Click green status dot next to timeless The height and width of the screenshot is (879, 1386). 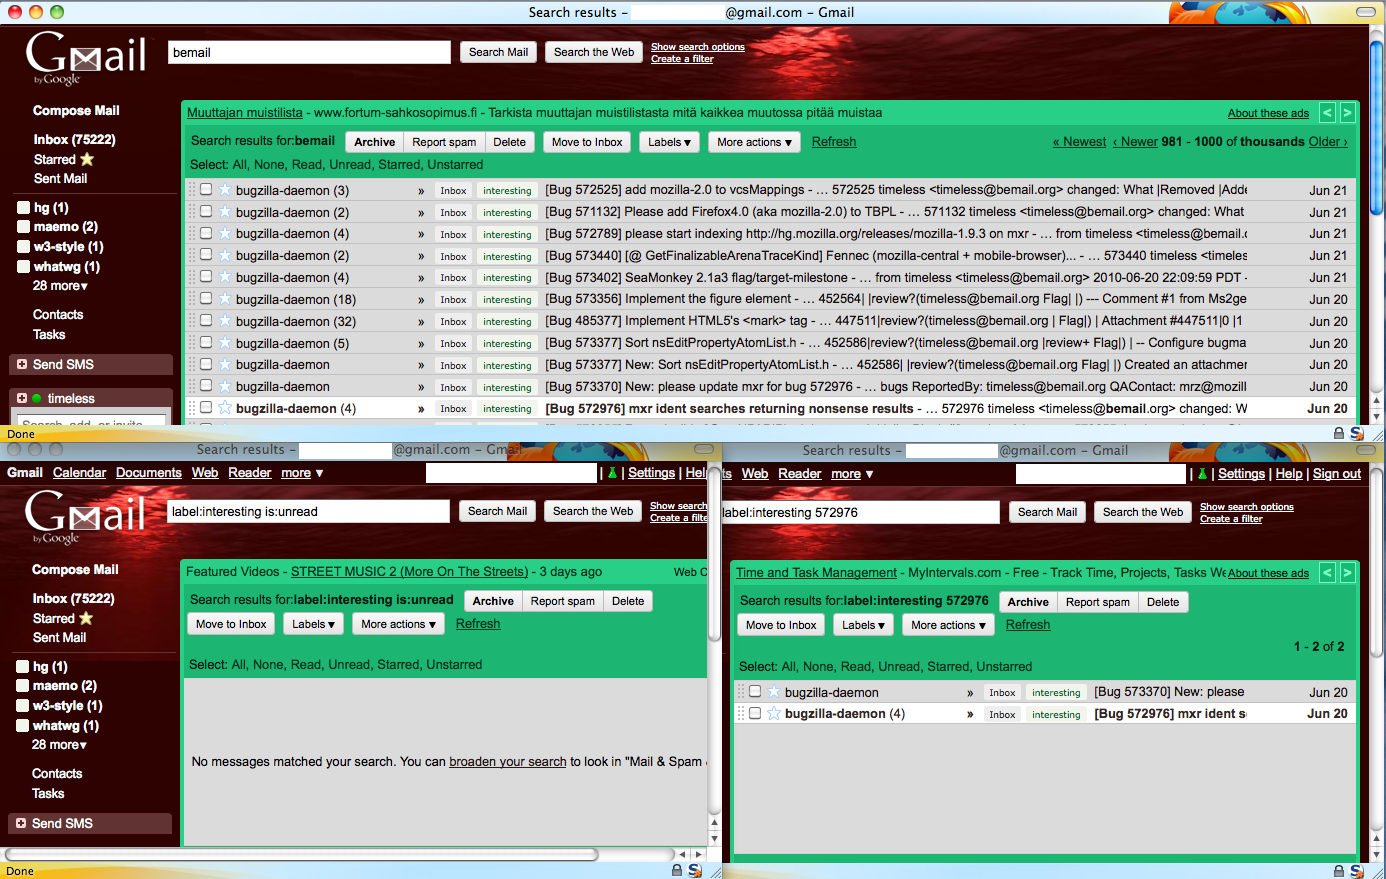[37, 398]
